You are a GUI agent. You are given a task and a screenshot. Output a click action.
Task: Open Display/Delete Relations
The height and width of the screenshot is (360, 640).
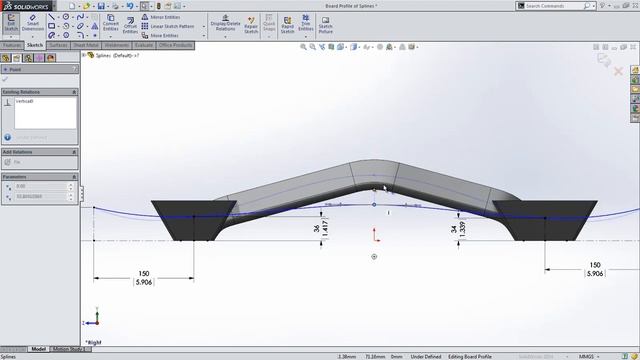click(x=225, y=23)
